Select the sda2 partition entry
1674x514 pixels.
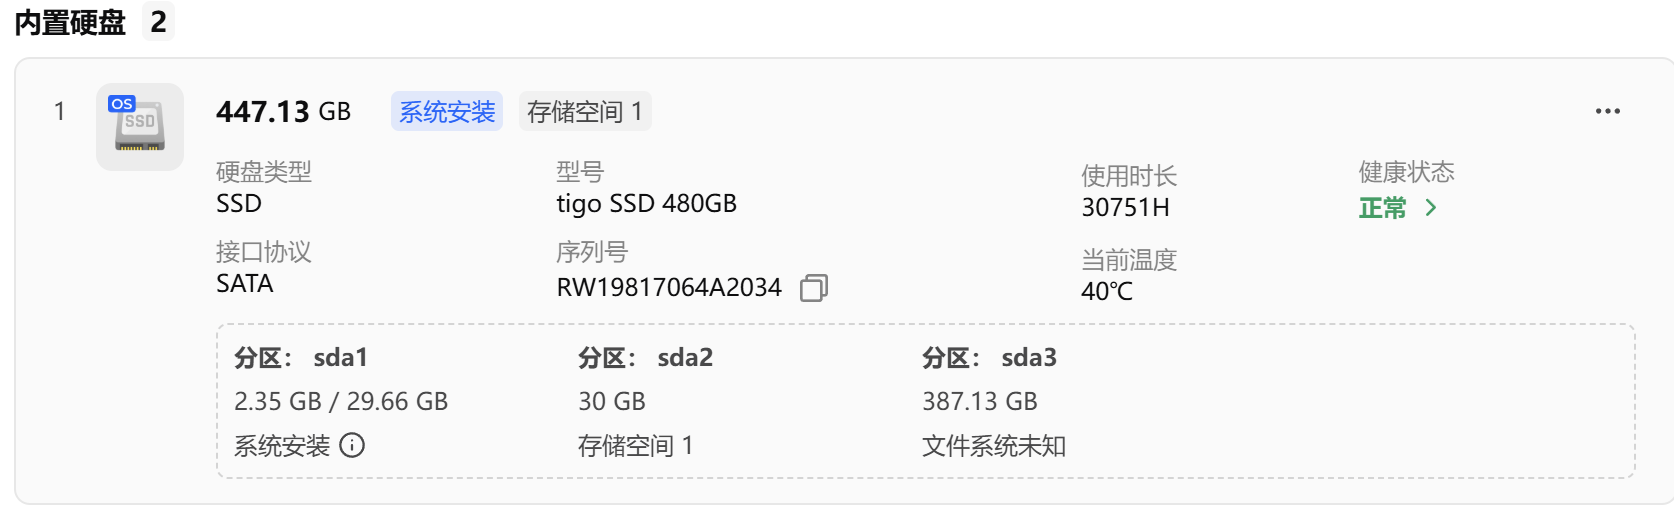click(684, 358)
